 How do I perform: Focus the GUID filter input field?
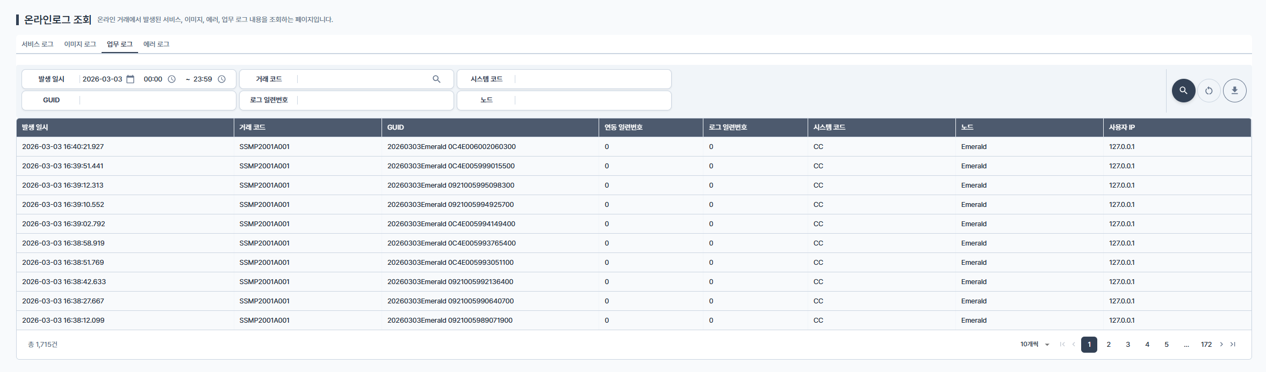point(157,100)
